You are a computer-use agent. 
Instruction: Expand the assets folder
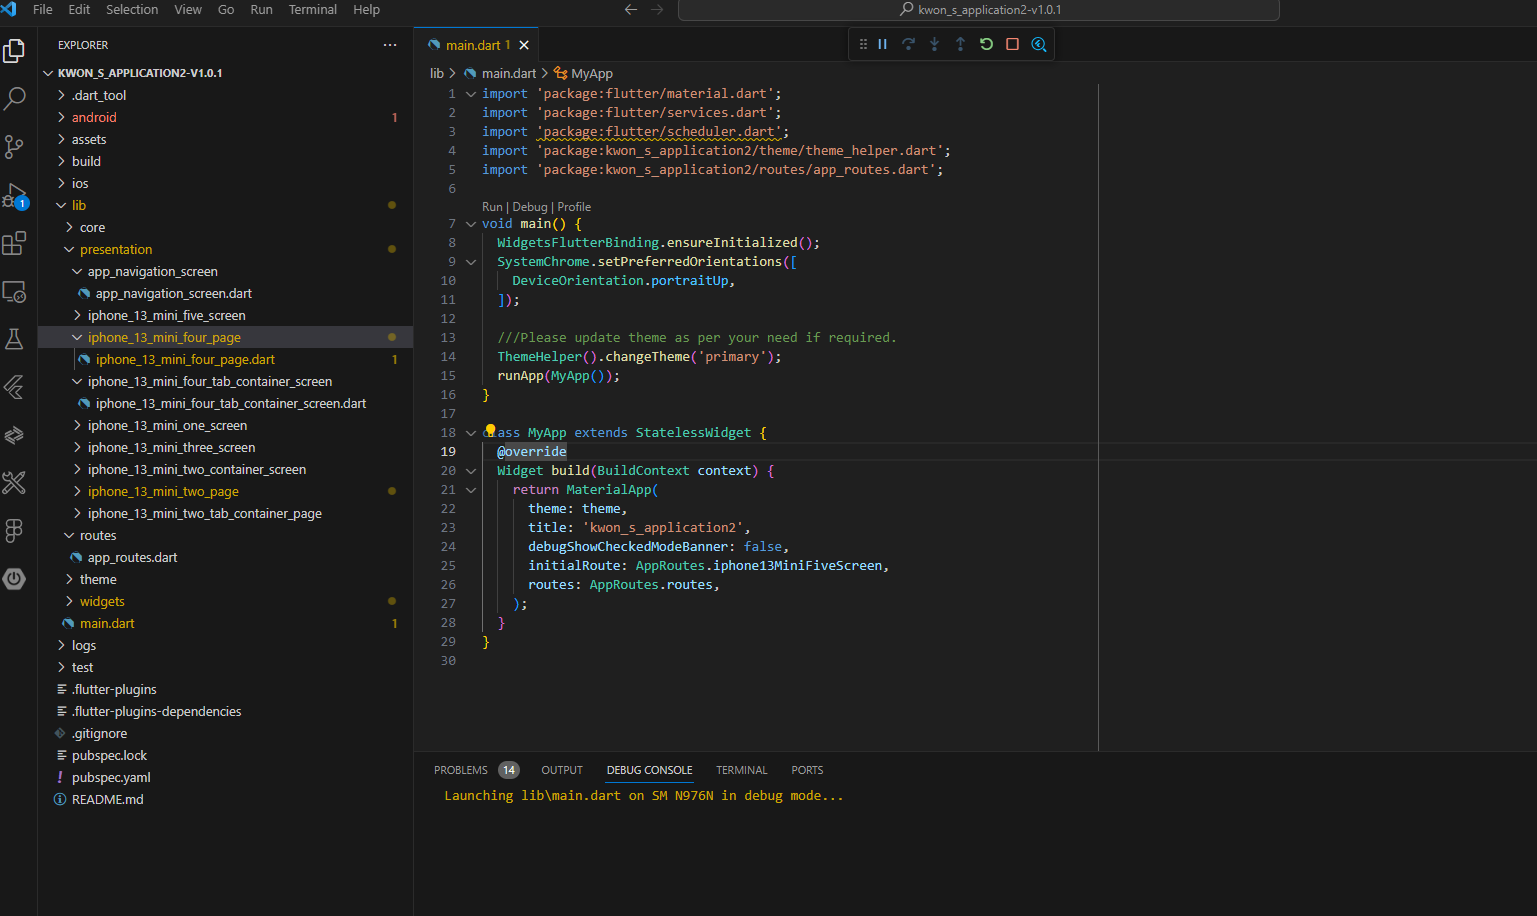[x=61, y=139]
